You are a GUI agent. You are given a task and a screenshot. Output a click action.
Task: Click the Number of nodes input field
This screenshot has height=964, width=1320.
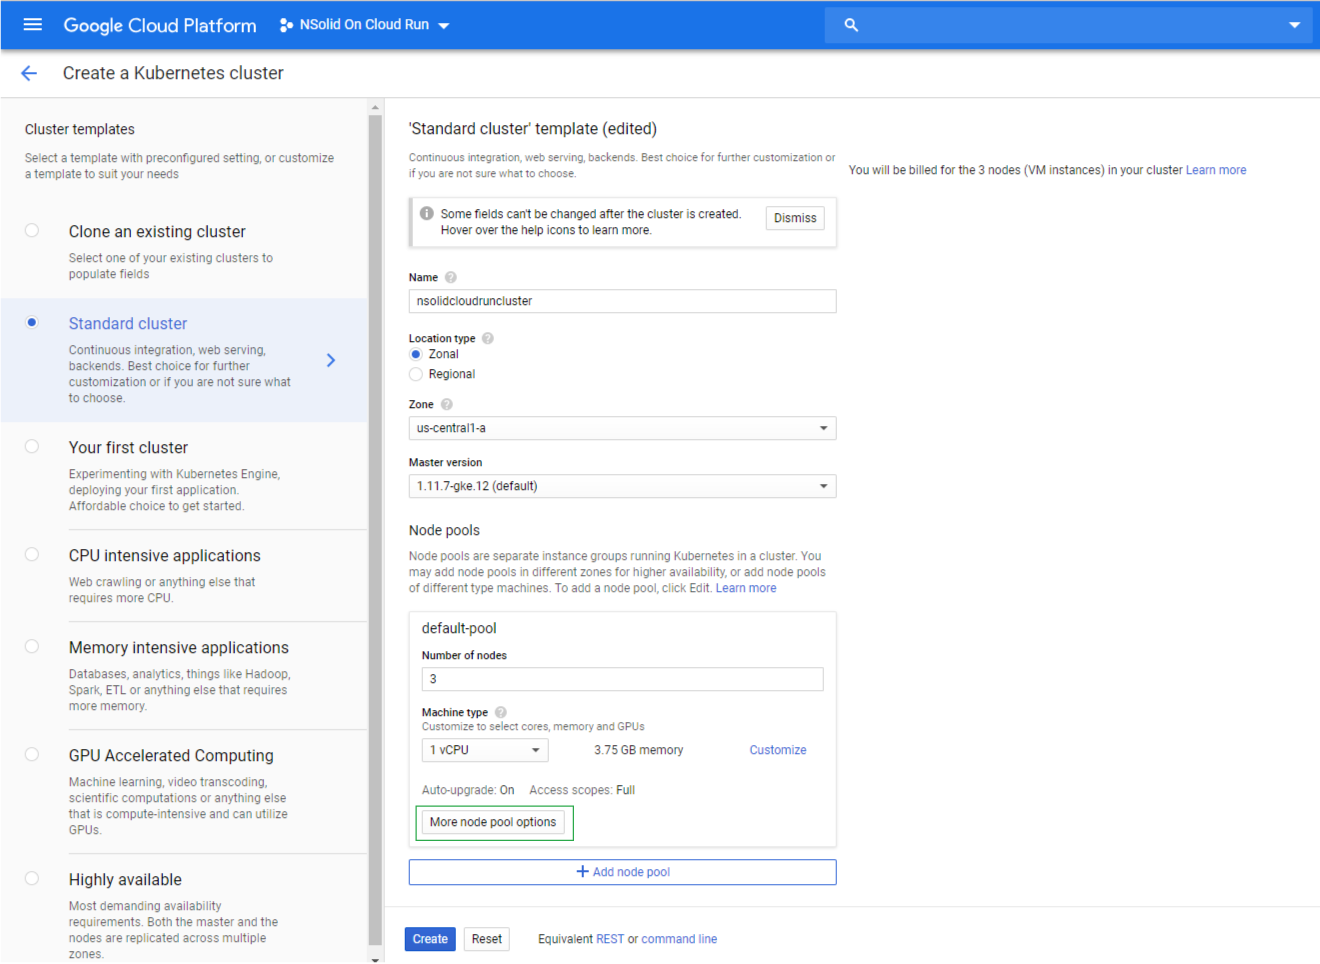[x=622, y=679]
